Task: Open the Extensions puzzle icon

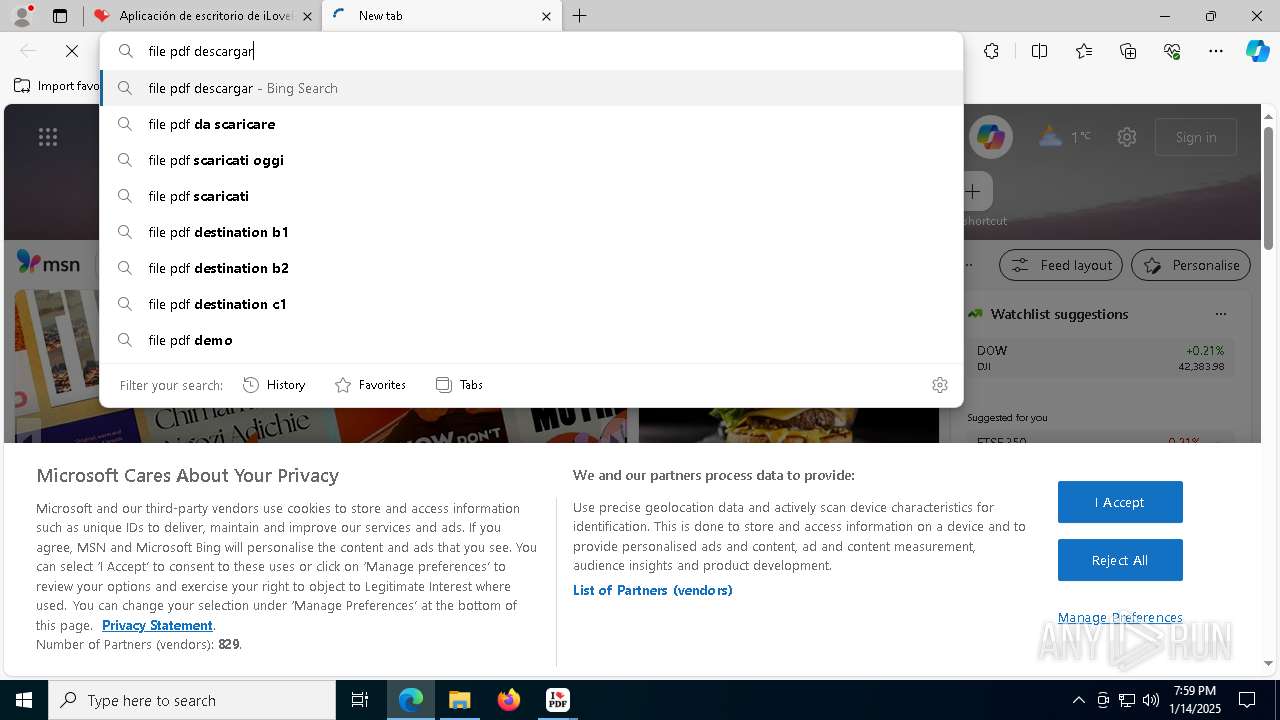Action: (991, 51)
